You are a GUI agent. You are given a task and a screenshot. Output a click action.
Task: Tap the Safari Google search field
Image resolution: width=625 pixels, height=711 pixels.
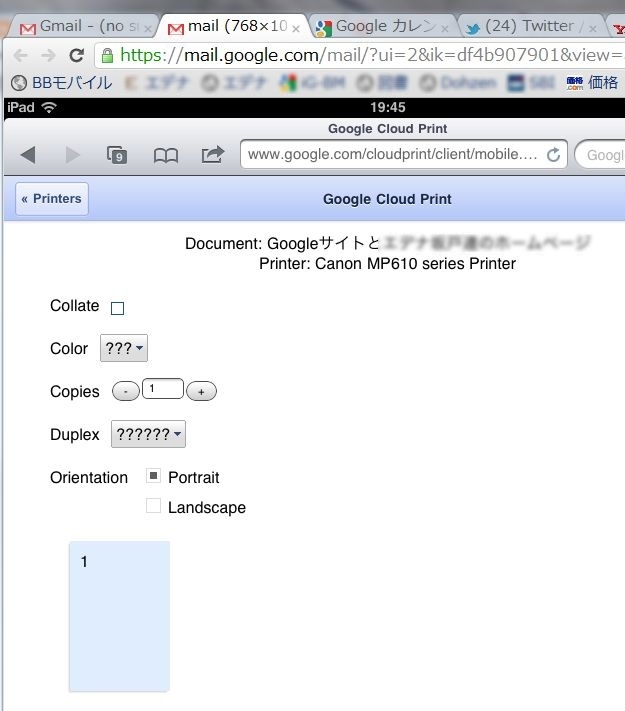coord(601,155)
